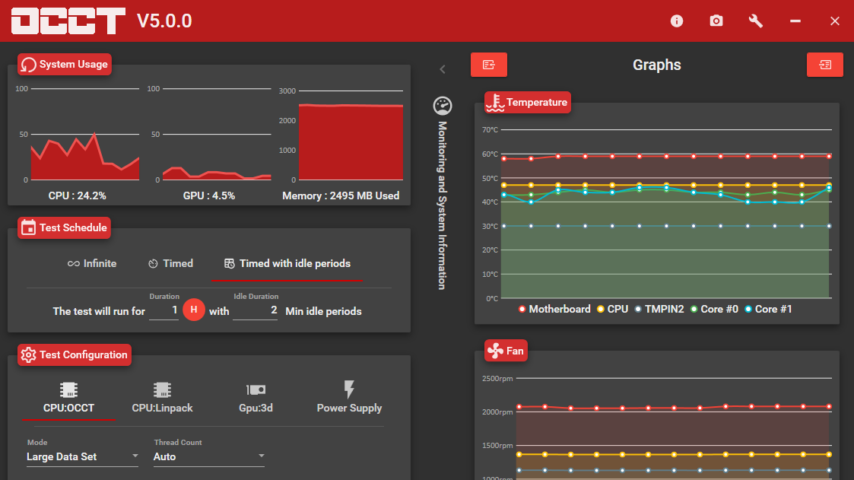Toggle Core #1 series in temperature legend

768,309
